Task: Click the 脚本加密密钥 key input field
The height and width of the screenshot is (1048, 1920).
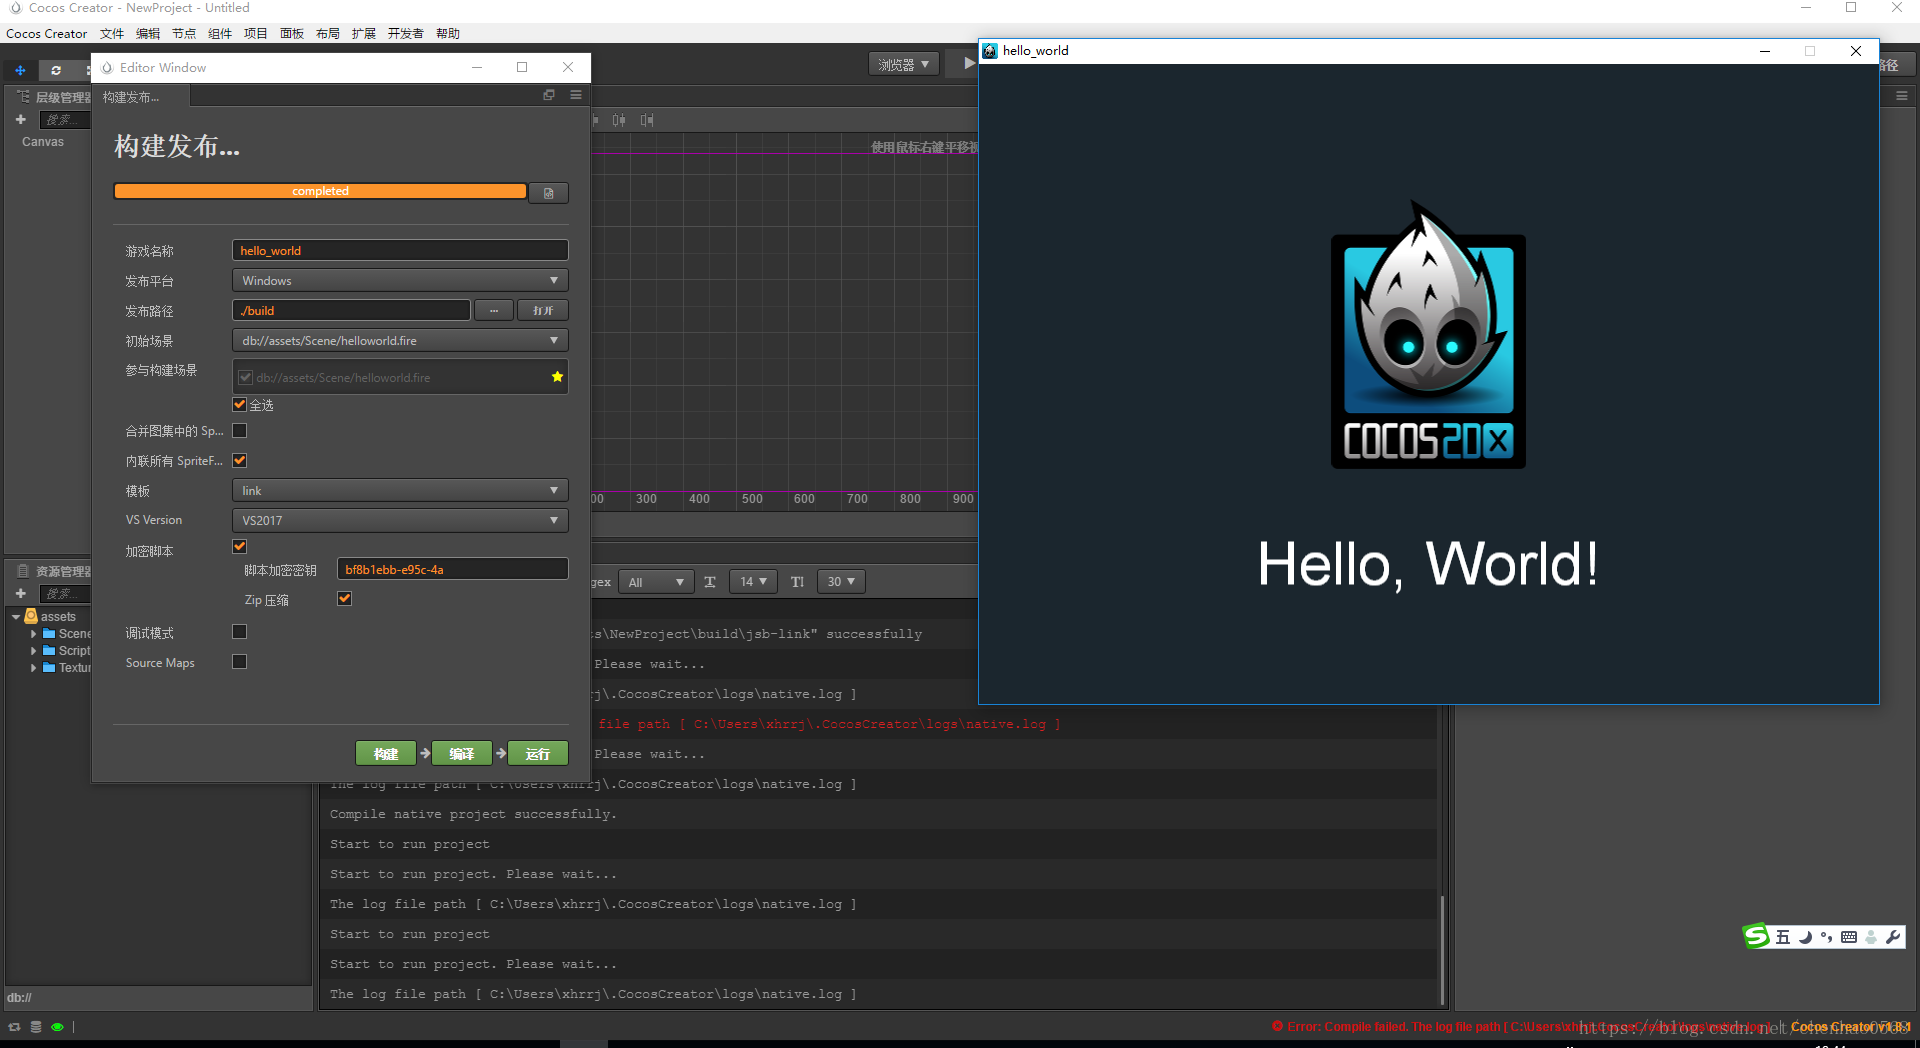Action: (453, 570)
